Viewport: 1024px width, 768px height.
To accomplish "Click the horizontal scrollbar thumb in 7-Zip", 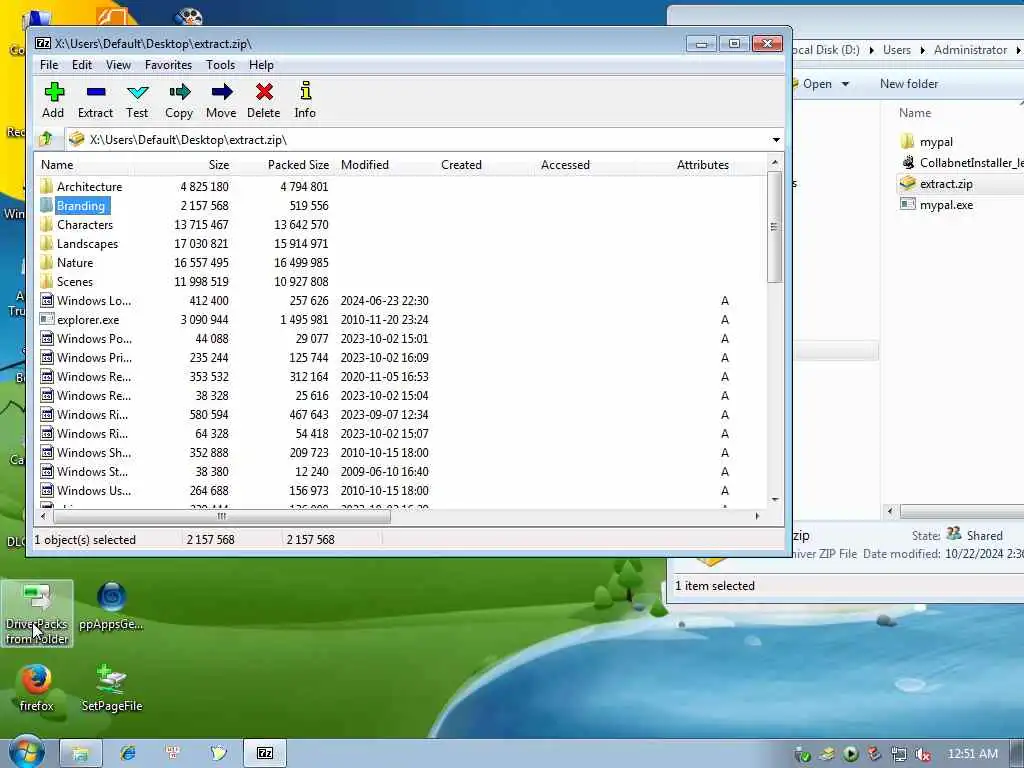I will [221, 516].
